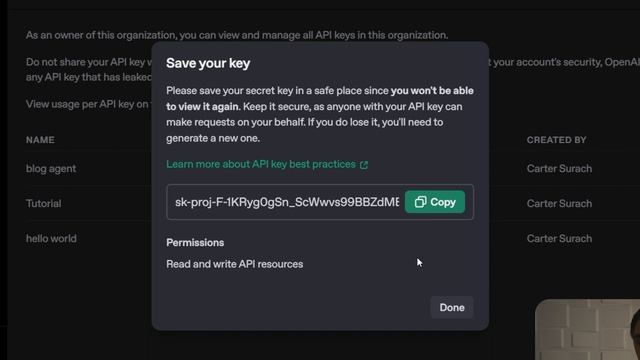Click the CREATED BY column header
This screenshot has height=360, width=640.
click(x=556, y=140)
